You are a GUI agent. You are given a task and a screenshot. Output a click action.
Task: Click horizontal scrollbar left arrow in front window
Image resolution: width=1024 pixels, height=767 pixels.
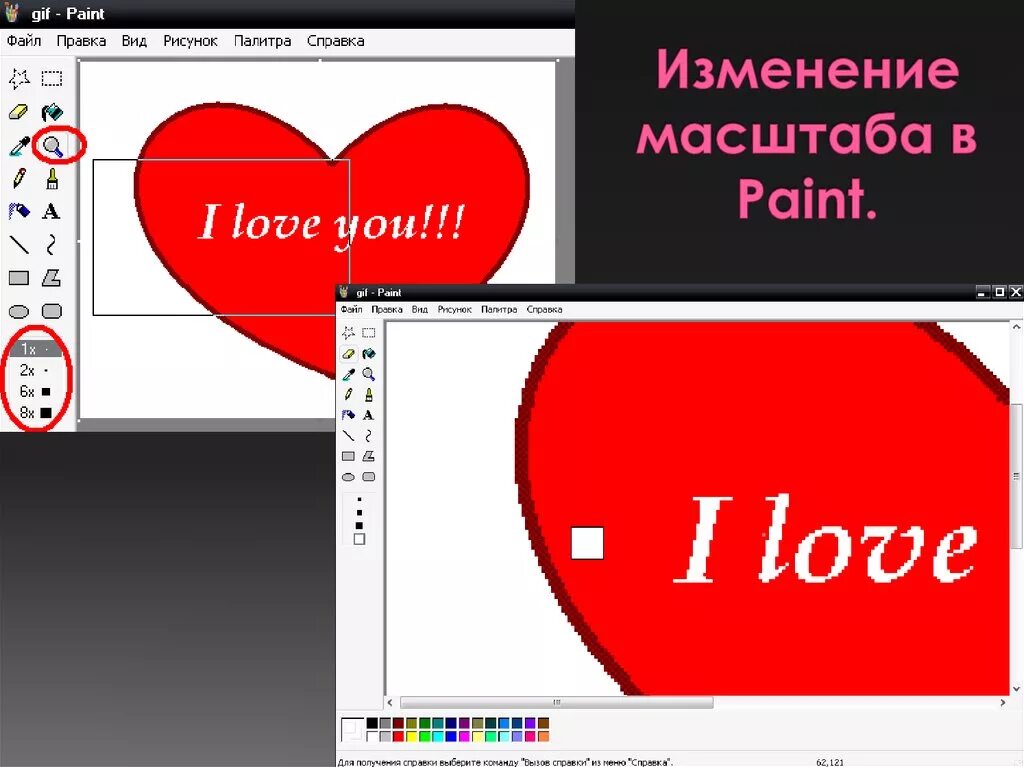390,703
